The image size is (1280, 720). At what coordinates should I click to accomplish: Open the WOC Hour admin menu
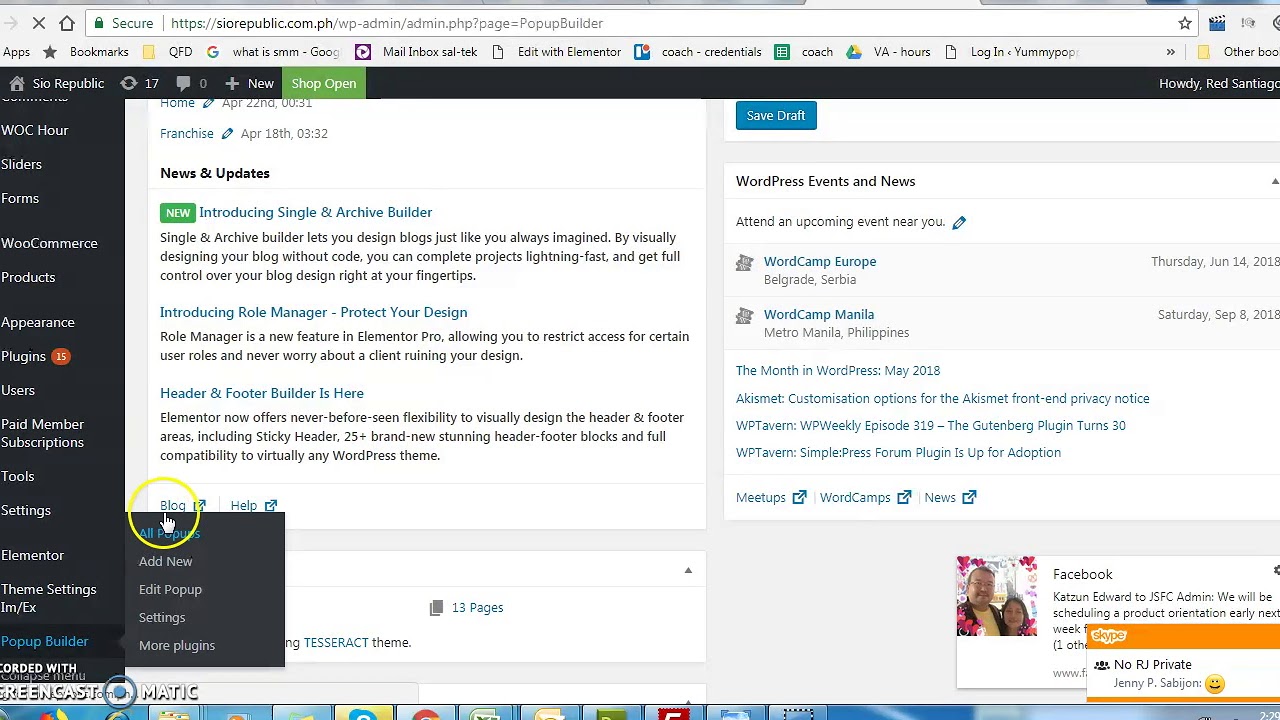tap(35, 130)
